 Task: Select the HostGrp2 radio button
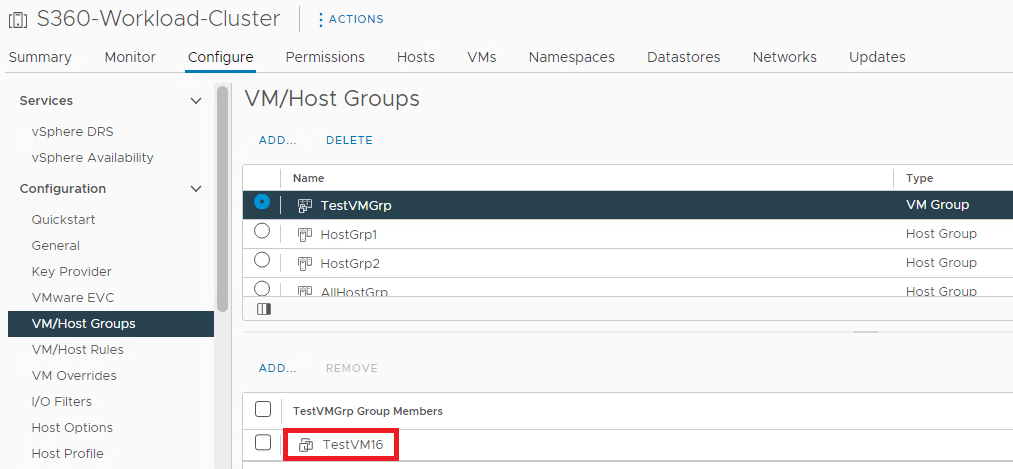click(262, 260)
